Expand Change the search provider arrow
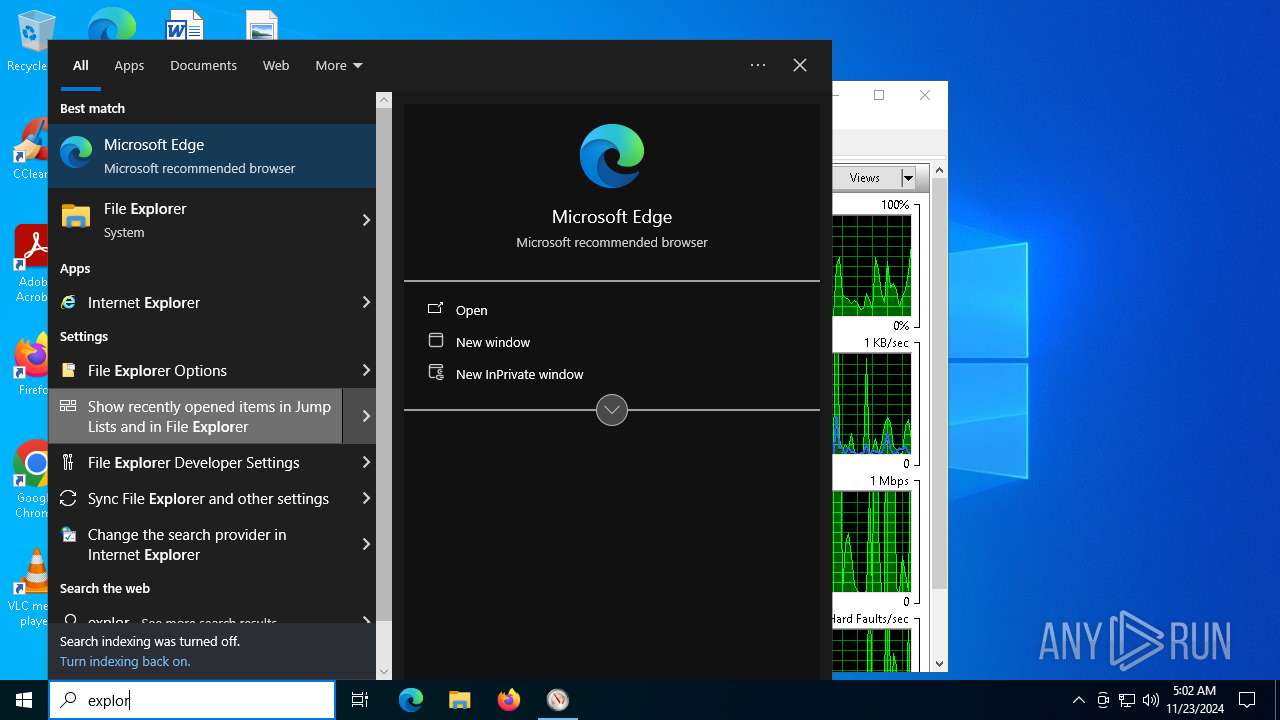Viewport: 1280px width, 720px height. (x=366, y=544)
